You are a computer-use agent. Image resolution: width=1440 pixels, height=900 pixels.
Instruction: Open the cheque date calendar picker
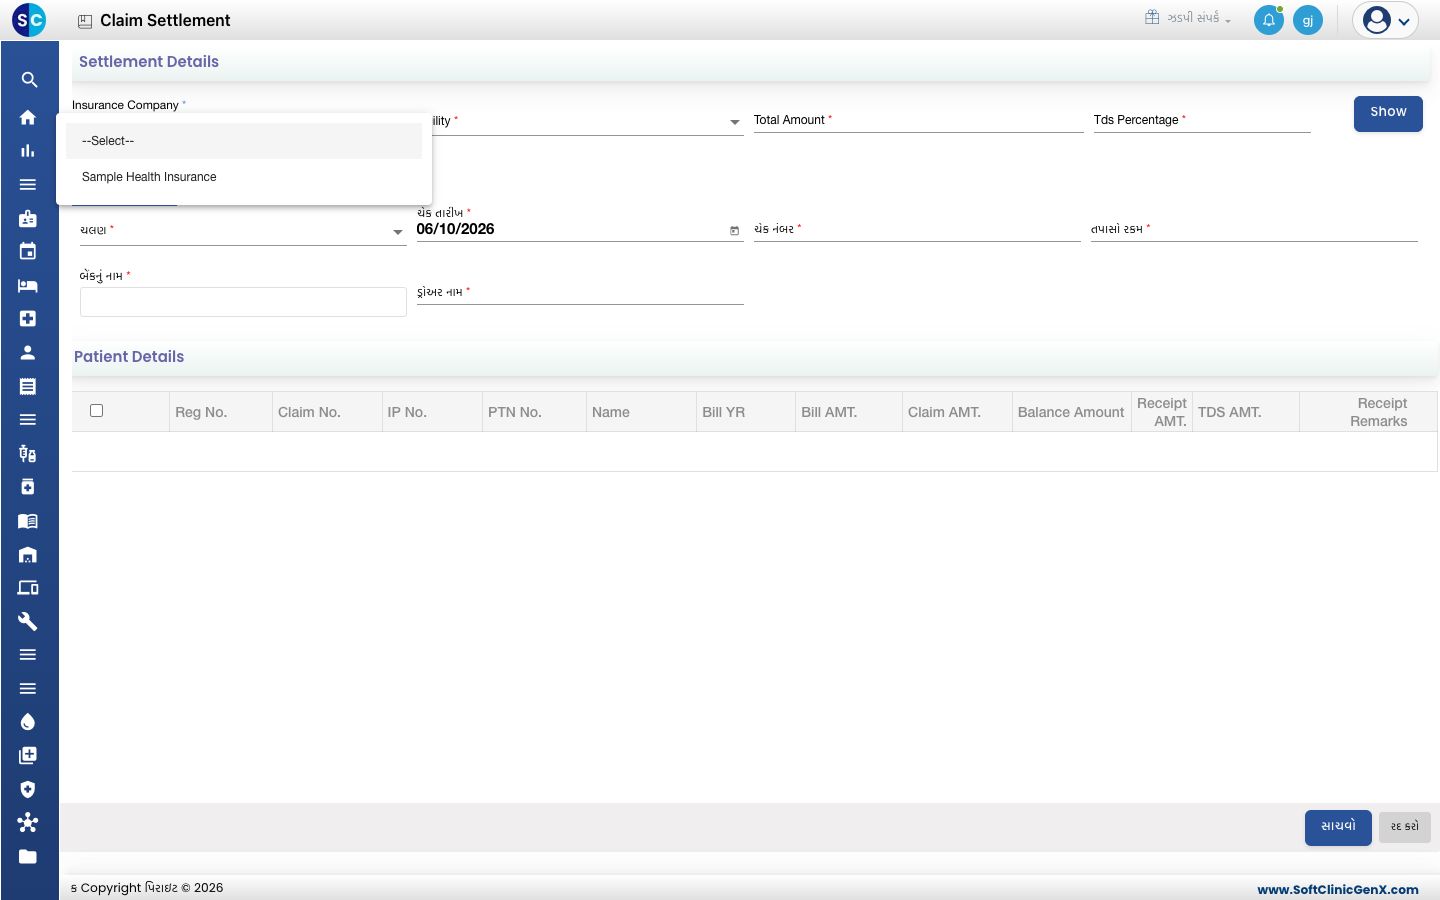click(x=735, y=231)
